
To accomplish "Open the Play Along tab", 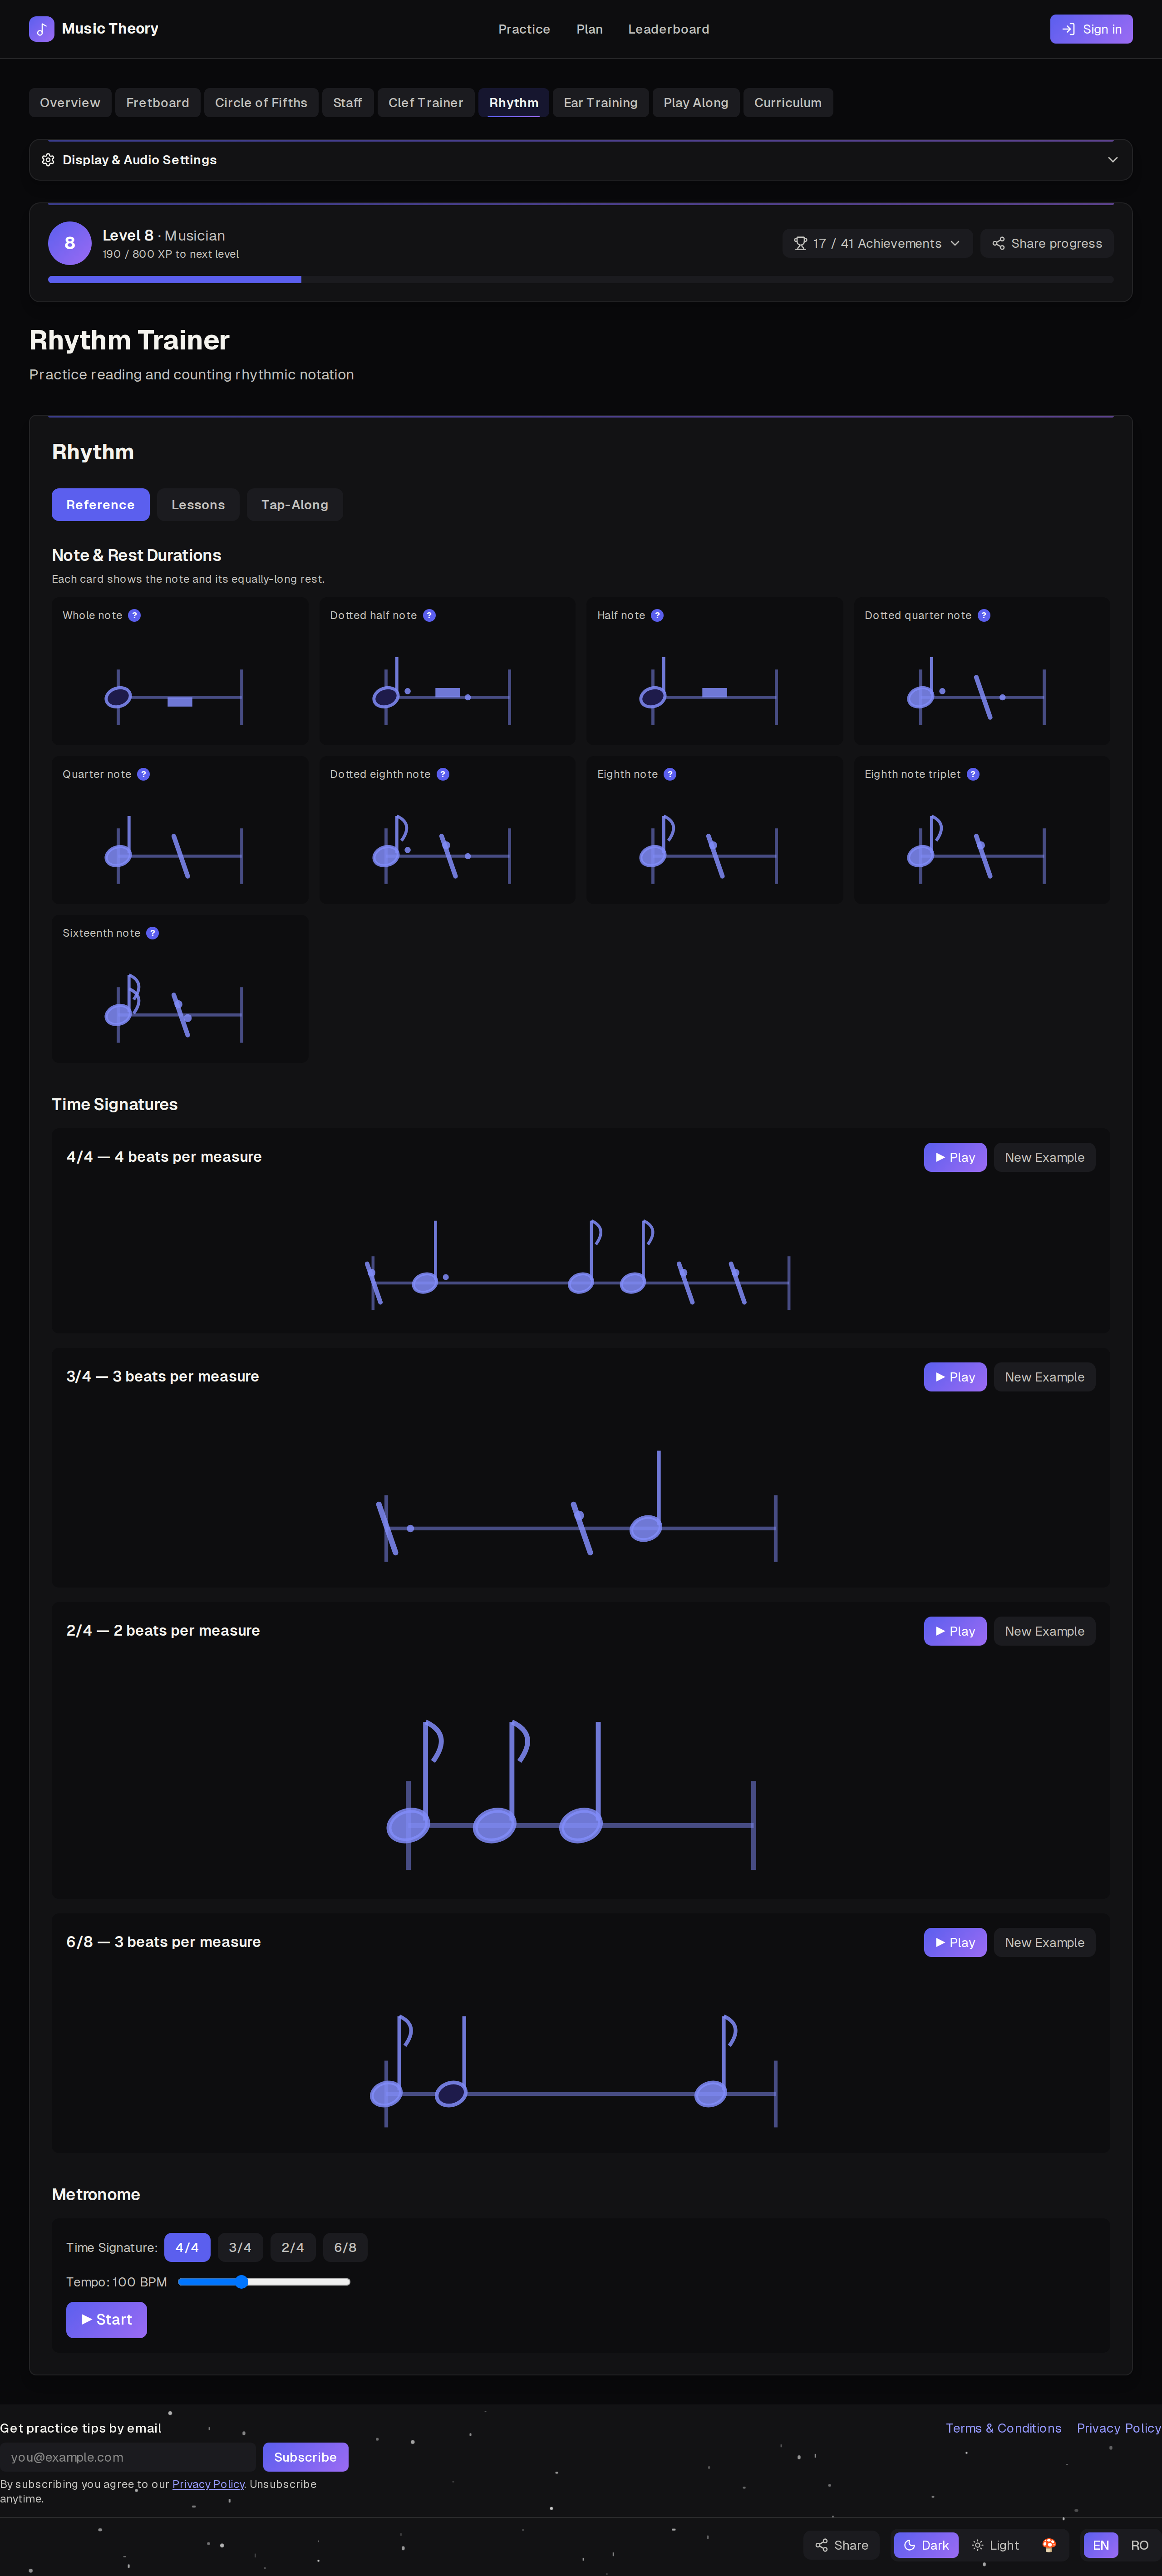I will pyautogui.click(x=696, y=103).
